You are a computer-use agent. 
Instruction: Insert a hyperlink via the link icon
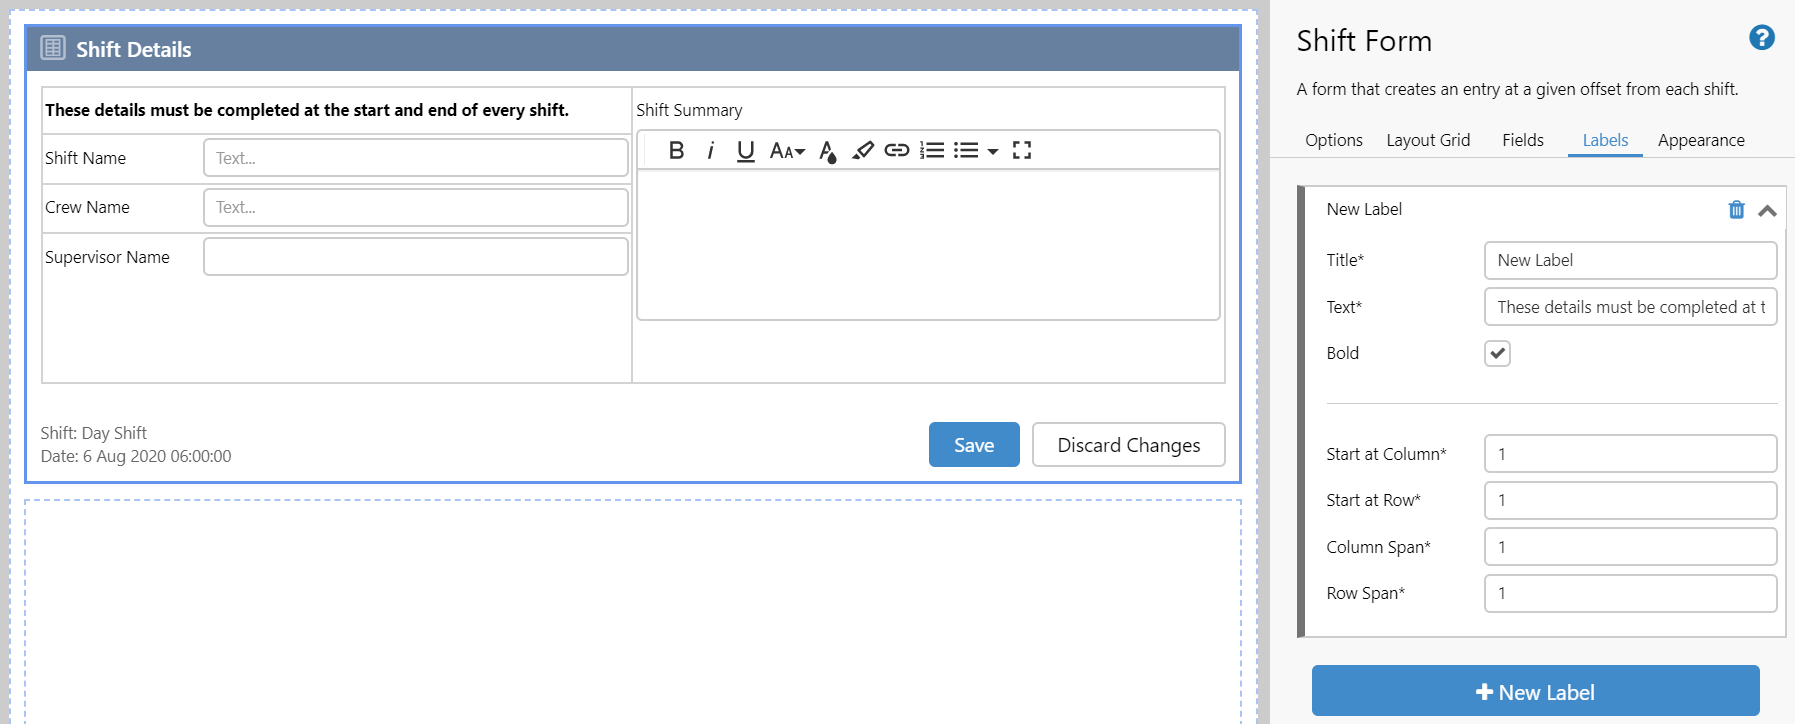click(897, 150)
